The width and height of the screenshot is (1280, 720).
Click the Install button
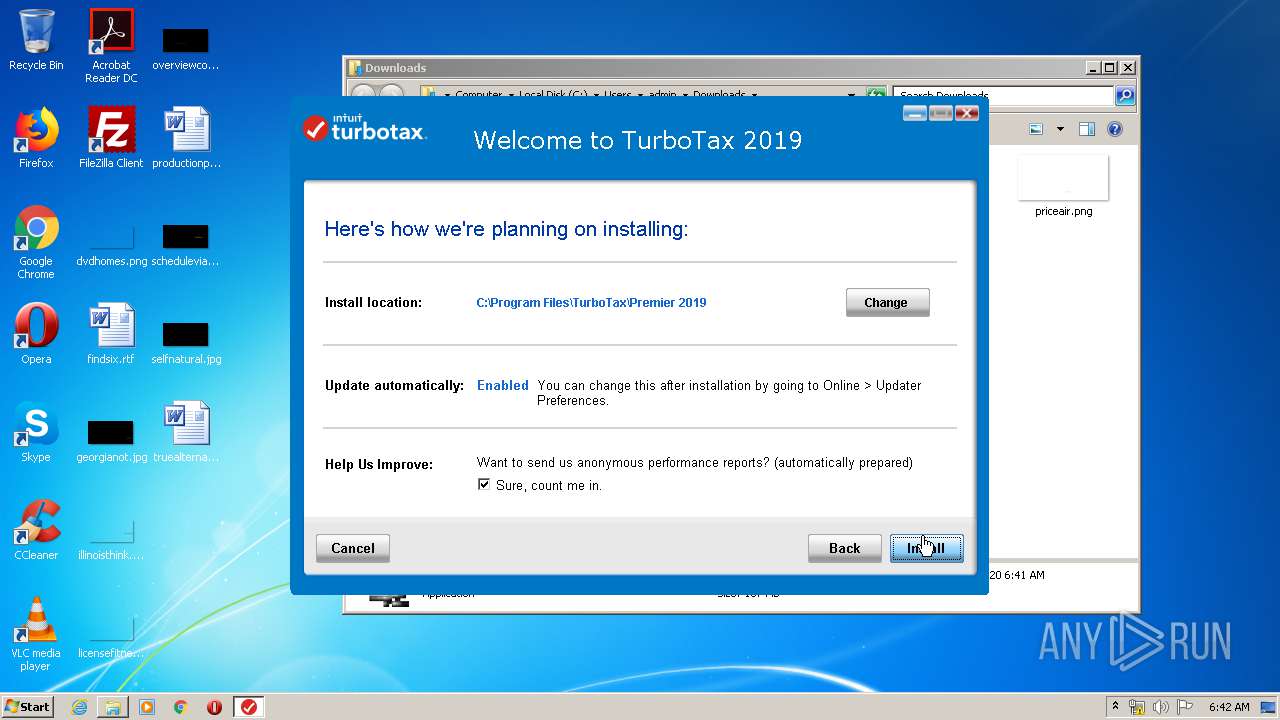point(927,548)
